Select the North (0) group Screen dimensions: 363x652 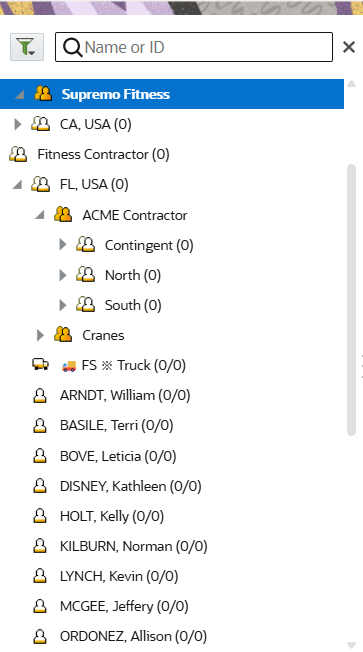point(133,275)
